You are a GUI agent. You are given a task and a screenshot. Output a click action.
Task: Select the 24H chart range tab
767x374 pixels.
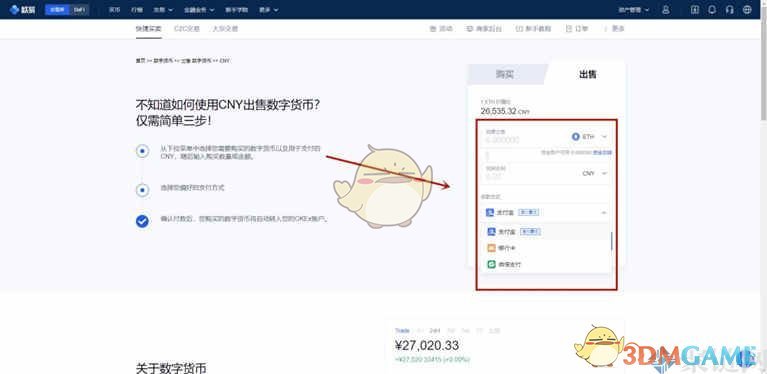434,331
